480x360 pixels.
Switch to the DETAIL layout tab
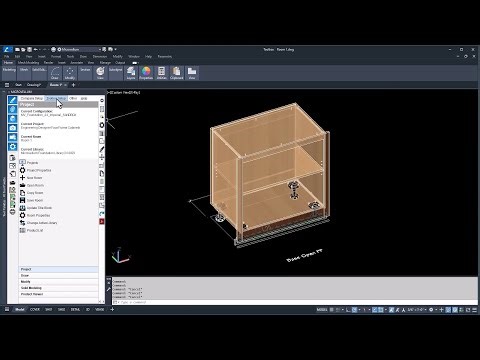pyautogui.click(x=75, y=310)
